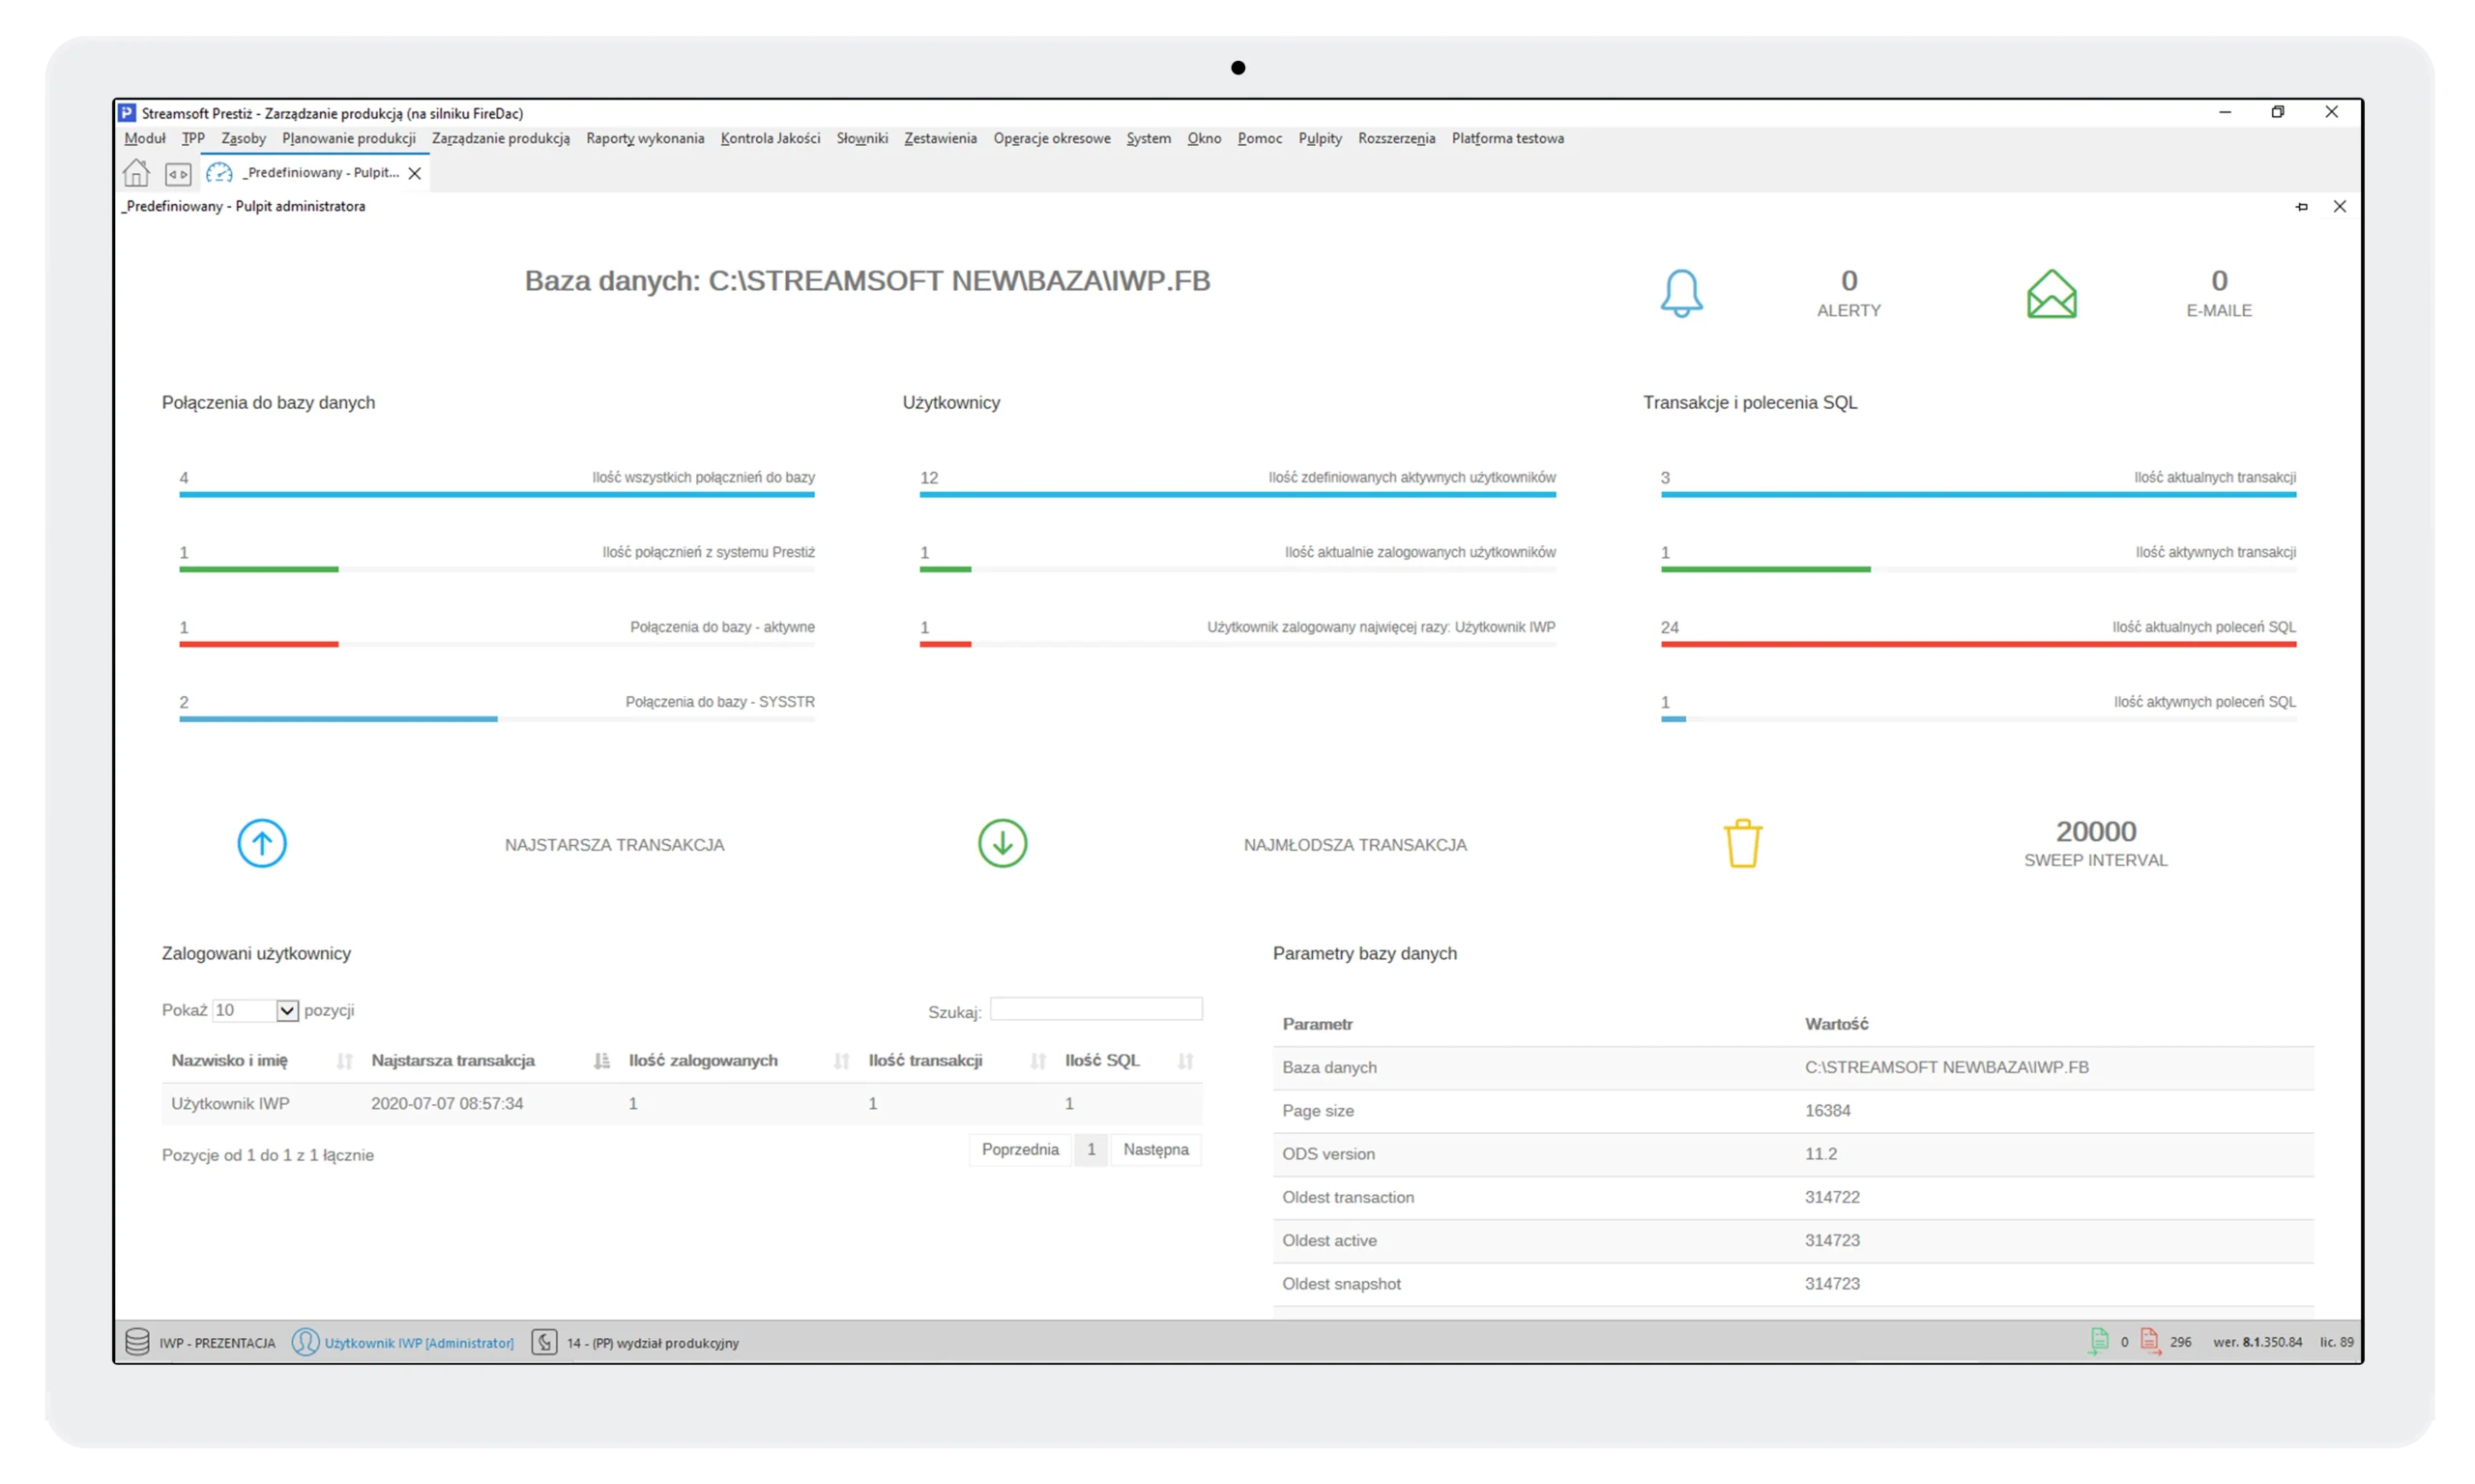Click the oldest transaction up-arrow icon

262,843
